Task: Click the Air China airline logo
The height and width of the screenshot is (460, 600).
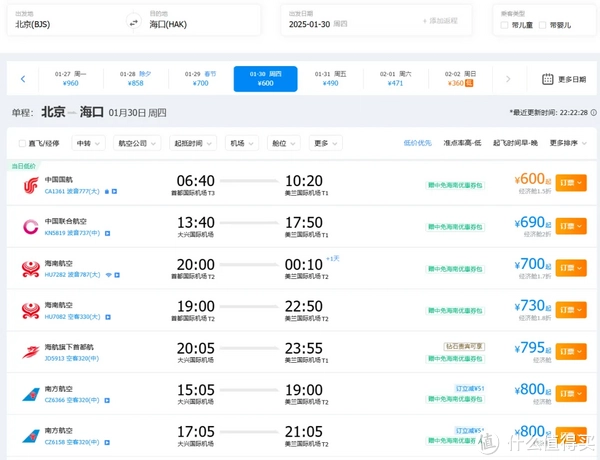Action: click(x=31, y=185)
